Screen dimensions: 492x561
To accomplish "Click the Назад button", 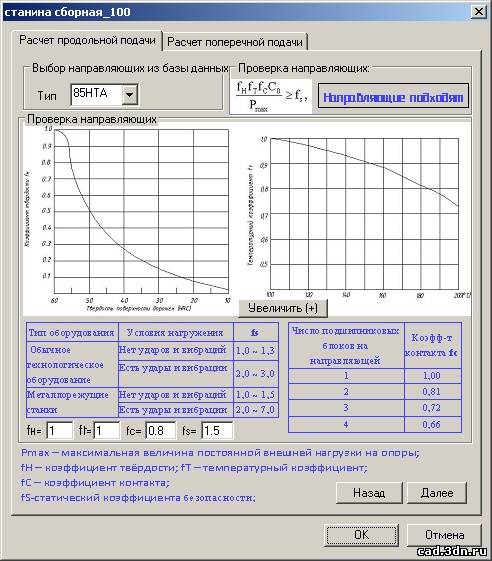I will (369, 493).
